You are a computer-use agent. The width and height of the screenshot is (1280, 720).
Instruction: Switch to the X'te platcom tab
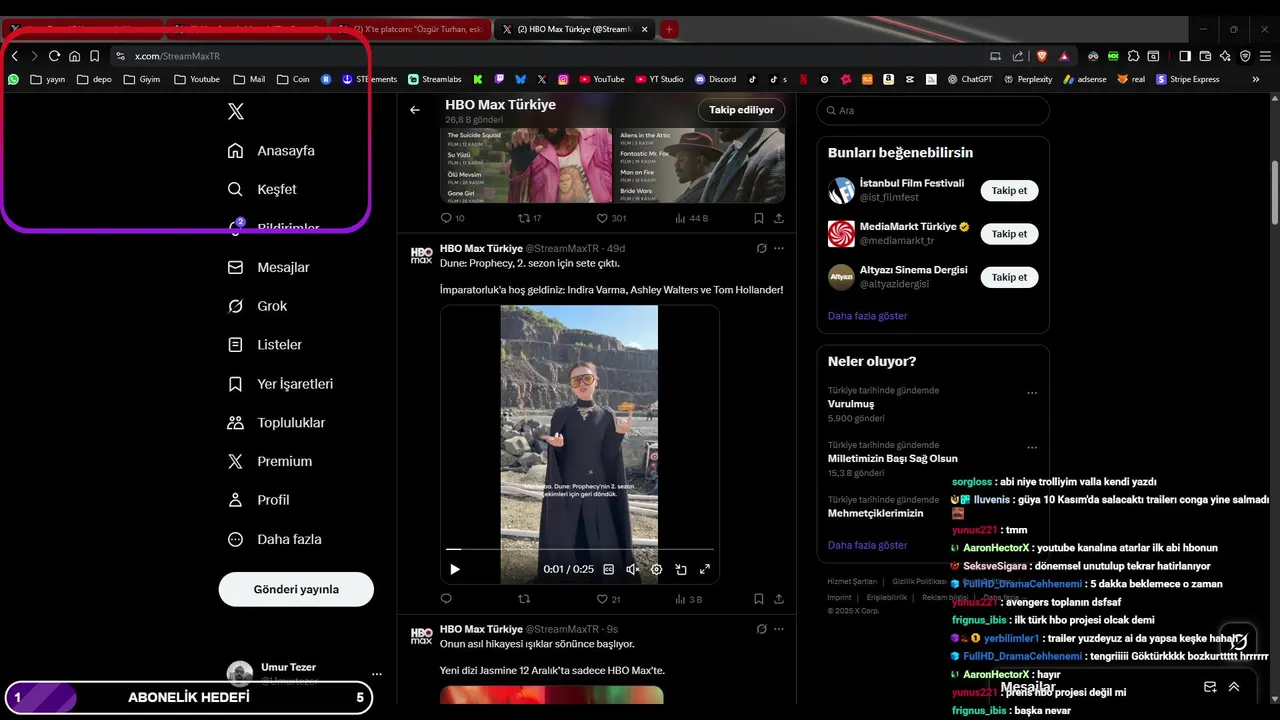410,29
